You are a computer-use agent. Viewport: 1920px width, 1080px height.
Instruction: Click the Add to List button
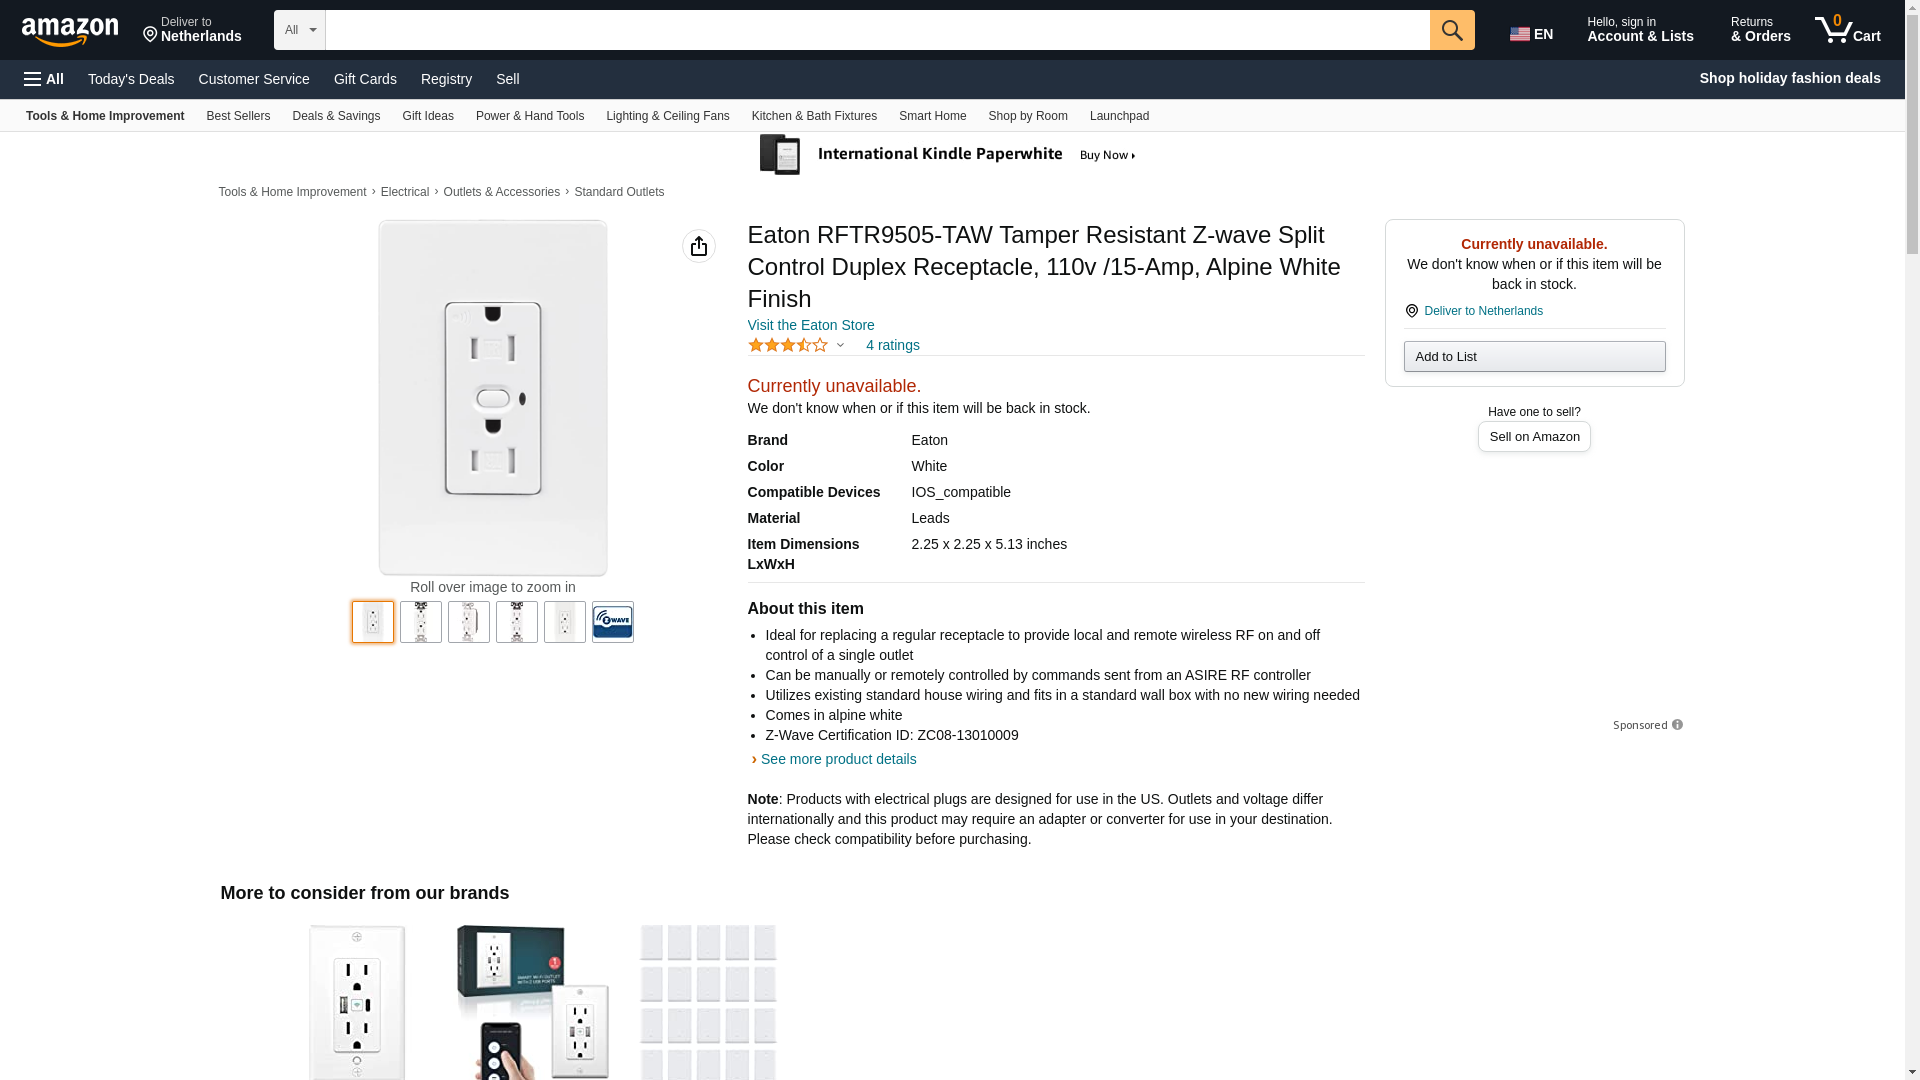click(x=1534, y=357)
